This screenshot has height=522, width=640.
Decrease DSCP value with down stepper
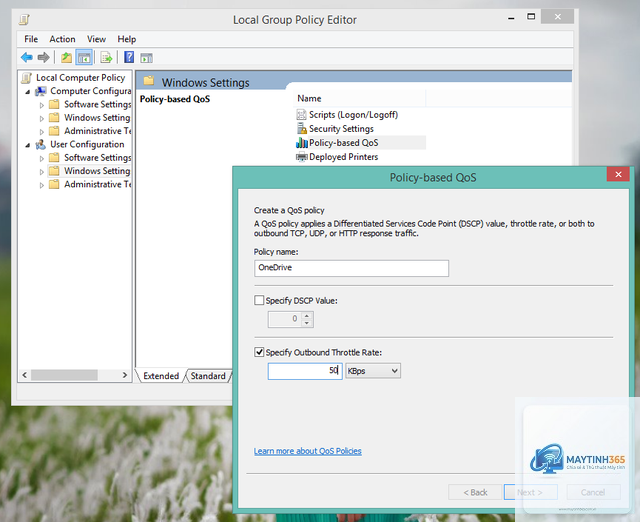[307, 323]
